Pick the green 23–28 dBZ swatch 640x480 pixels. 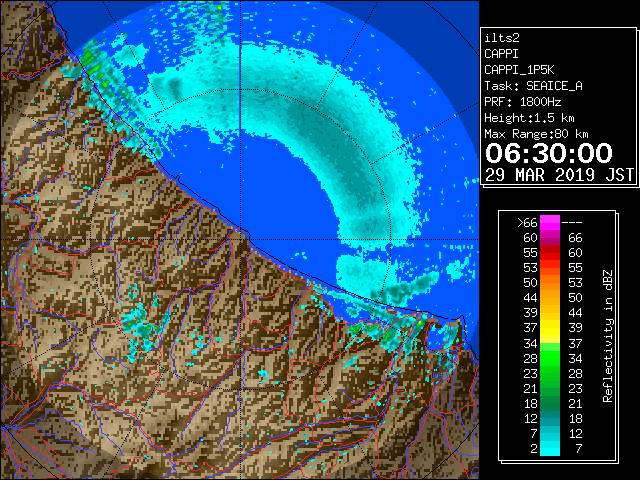click(550, 373)
